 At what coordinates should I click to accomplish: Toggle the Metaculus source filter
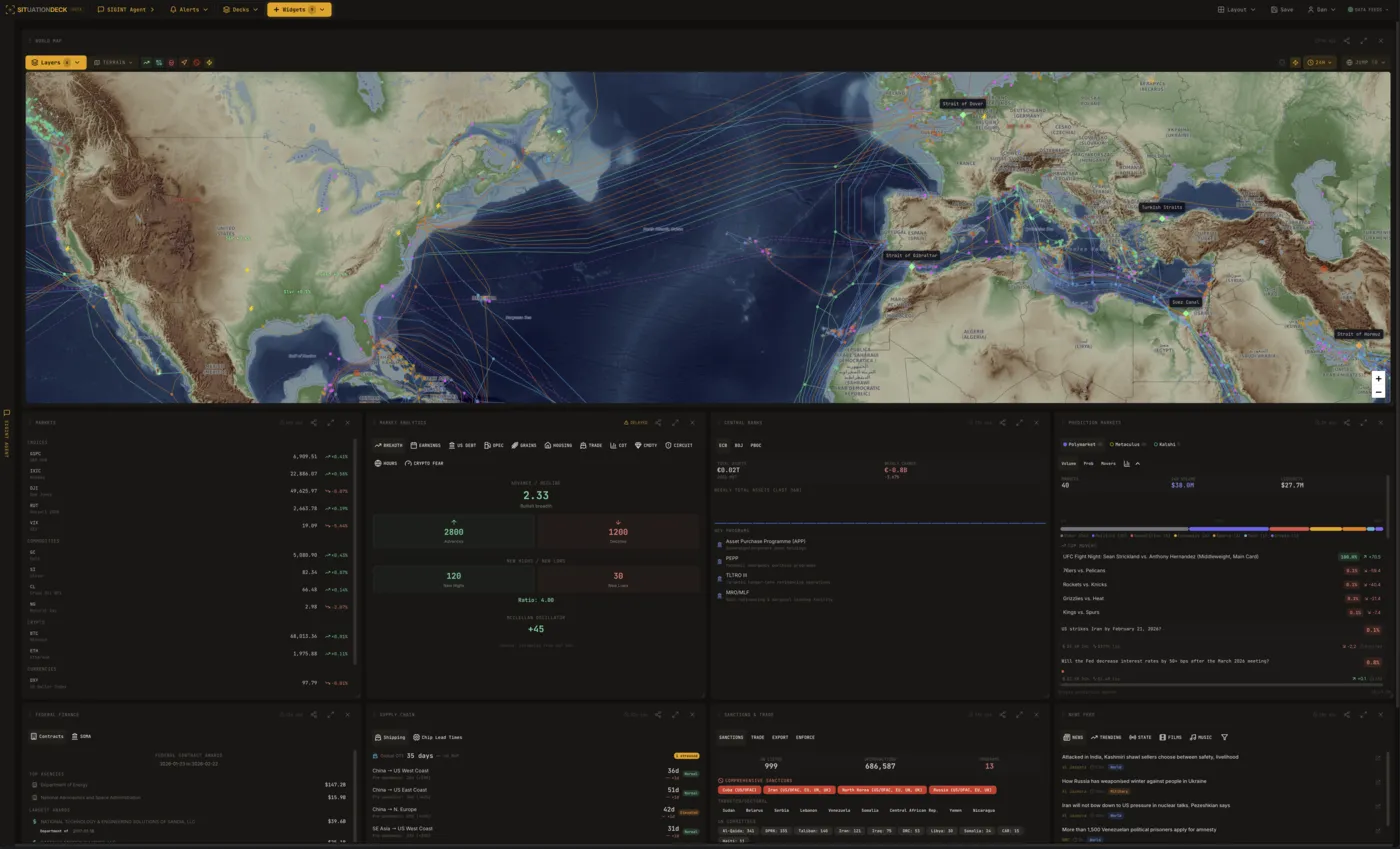click(x=1127, y=444)
